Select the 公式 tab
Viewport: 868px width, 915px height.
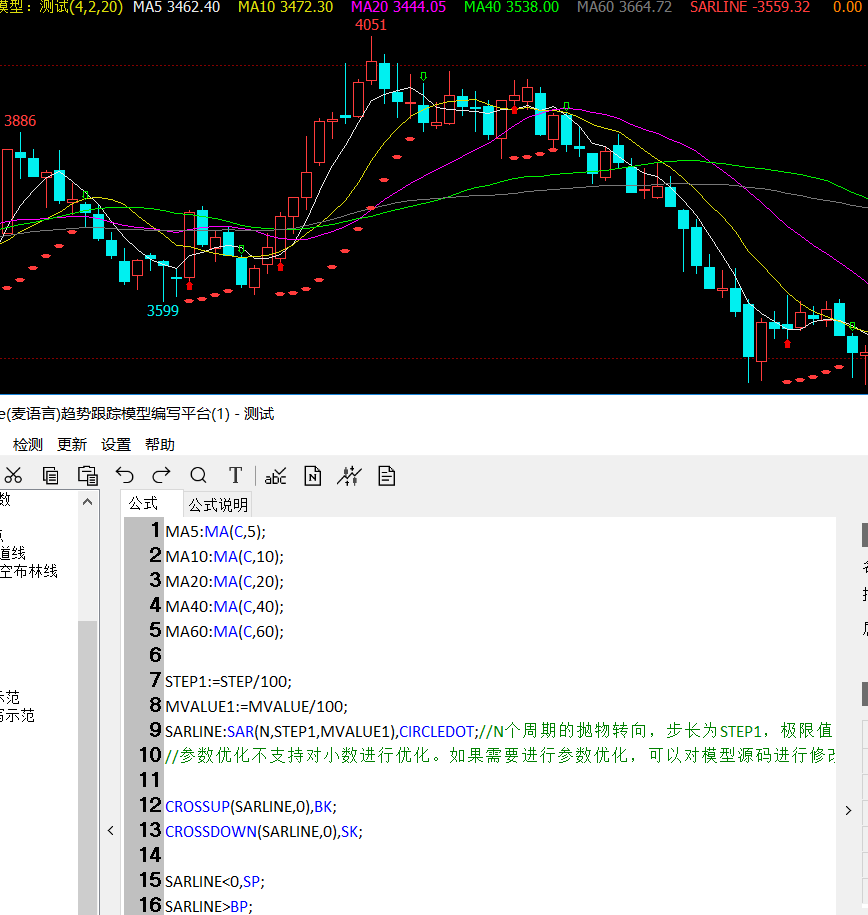143,504
